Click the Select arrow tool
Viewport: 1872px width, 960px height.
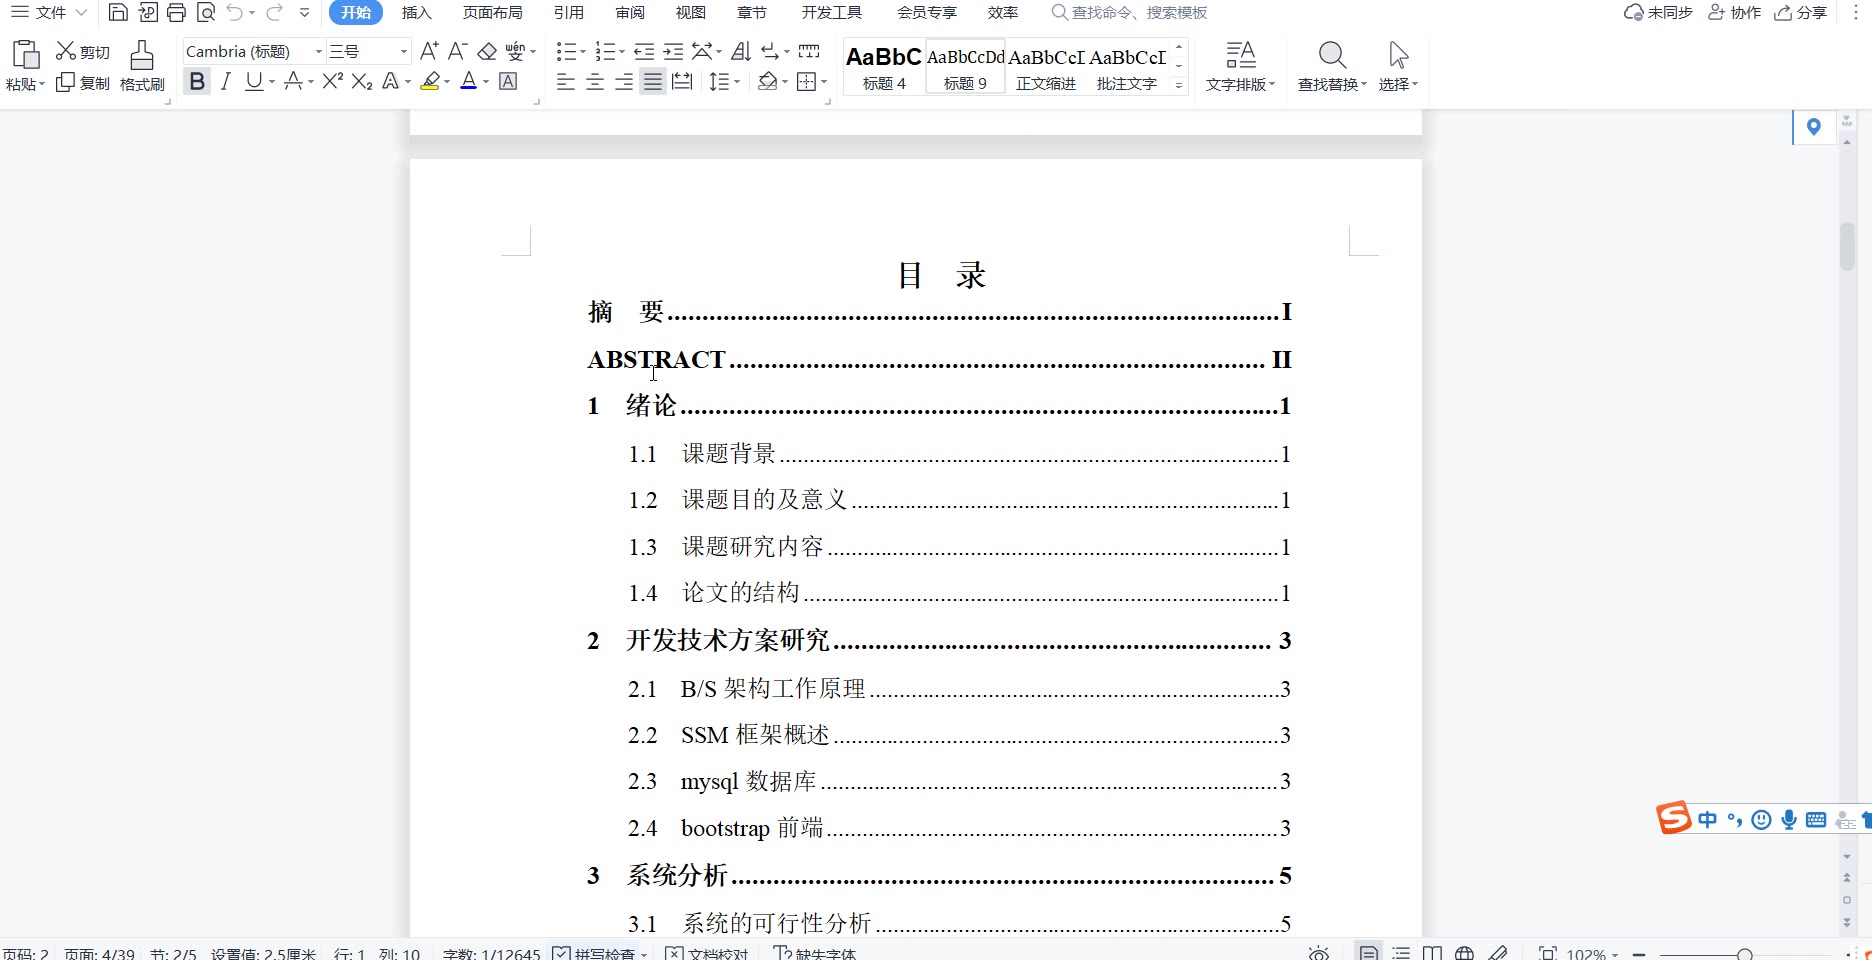pyautogui.click(x=1398, y=55)
